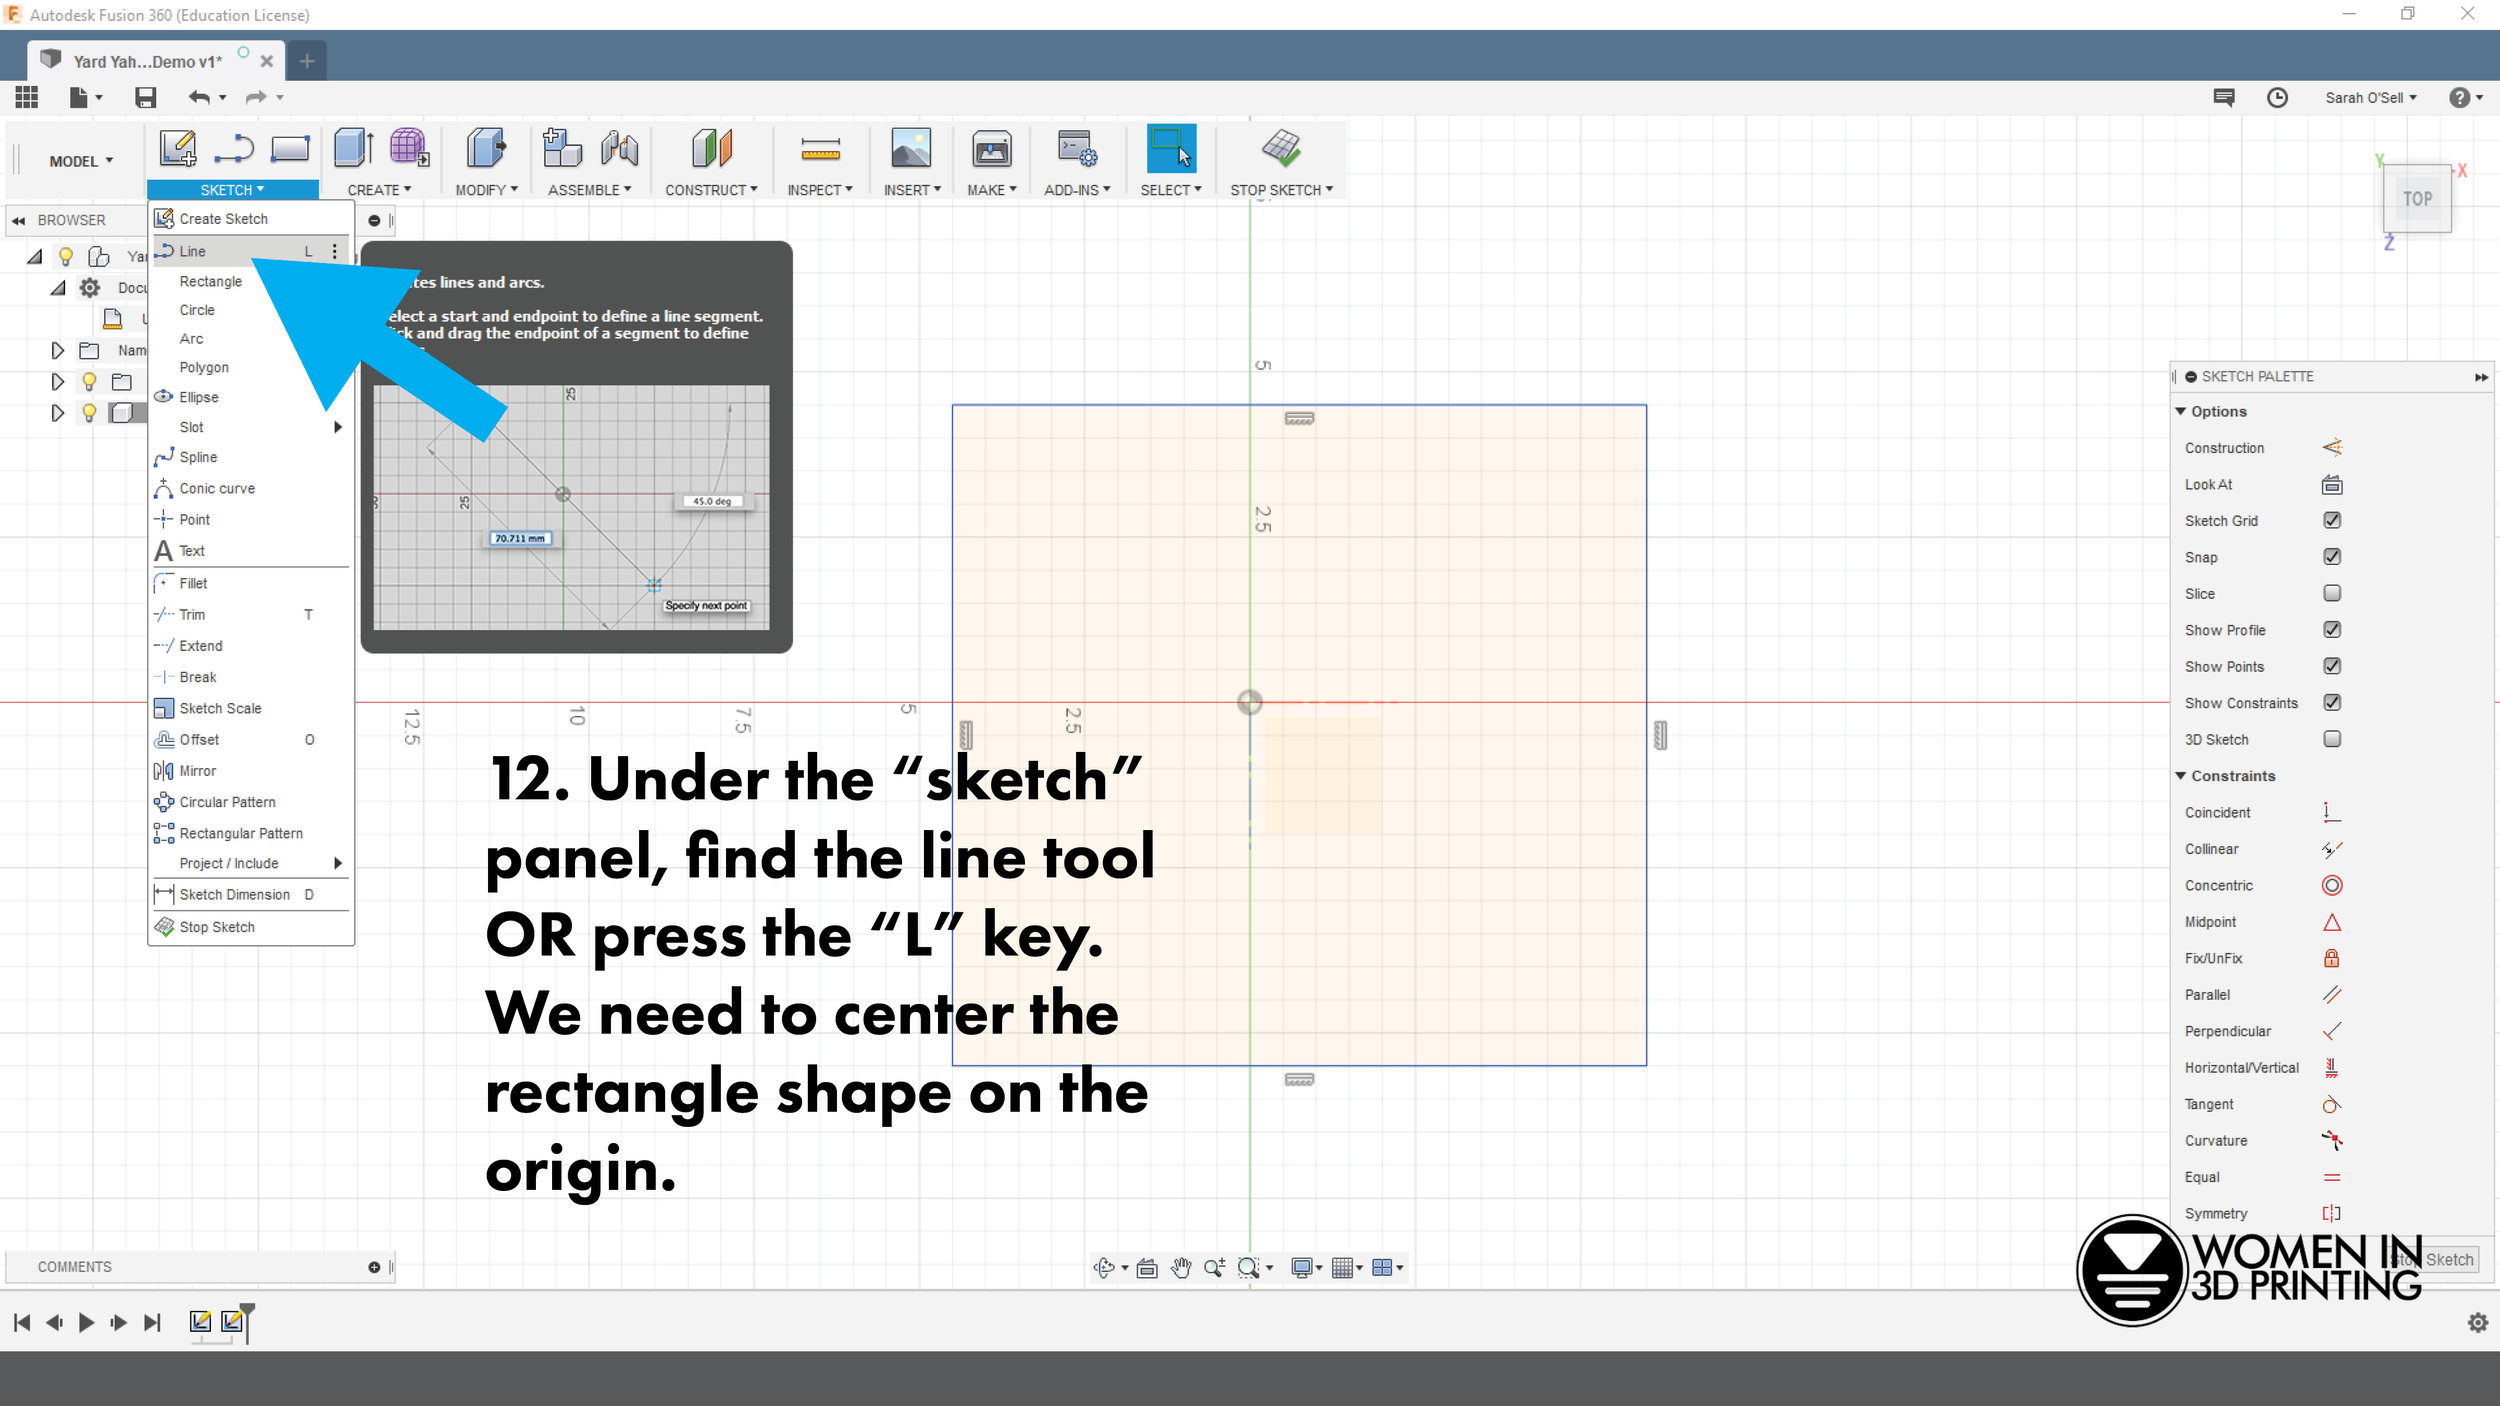Viewport: 2500px width, 1406px height.
Task: Click the Save icon
Action: point(146,97)
